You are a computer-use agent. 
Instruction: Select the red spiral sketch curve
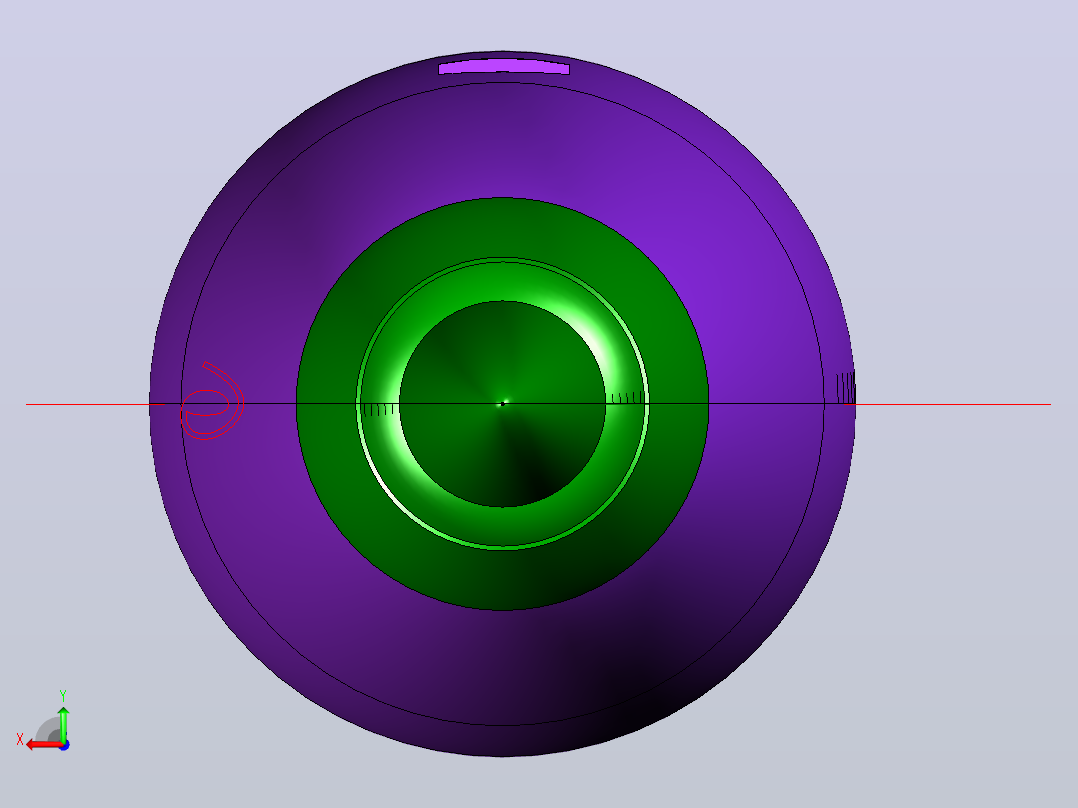[212, 401]
